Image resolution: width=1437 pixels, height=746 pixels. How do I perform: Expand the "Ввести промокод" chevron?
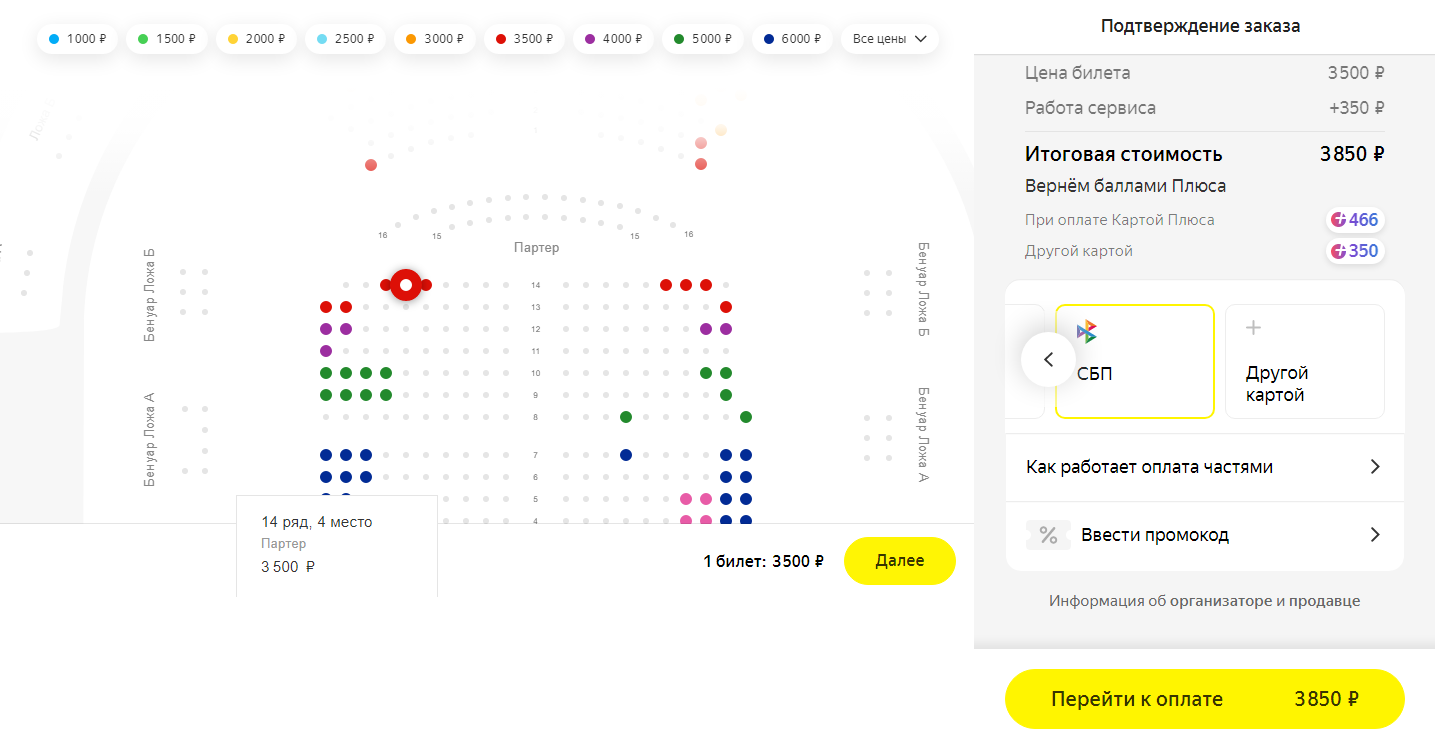click(1375, 535)
